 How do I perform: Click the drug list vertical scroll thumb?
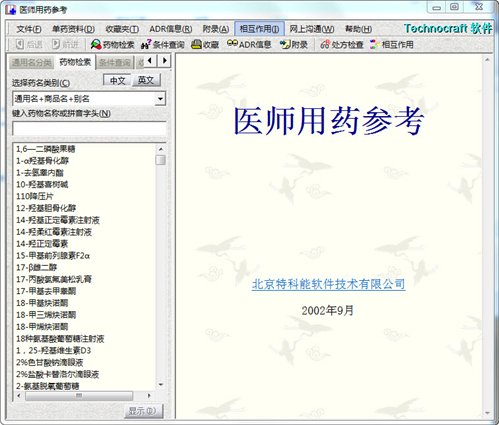(x=161, y=160)
